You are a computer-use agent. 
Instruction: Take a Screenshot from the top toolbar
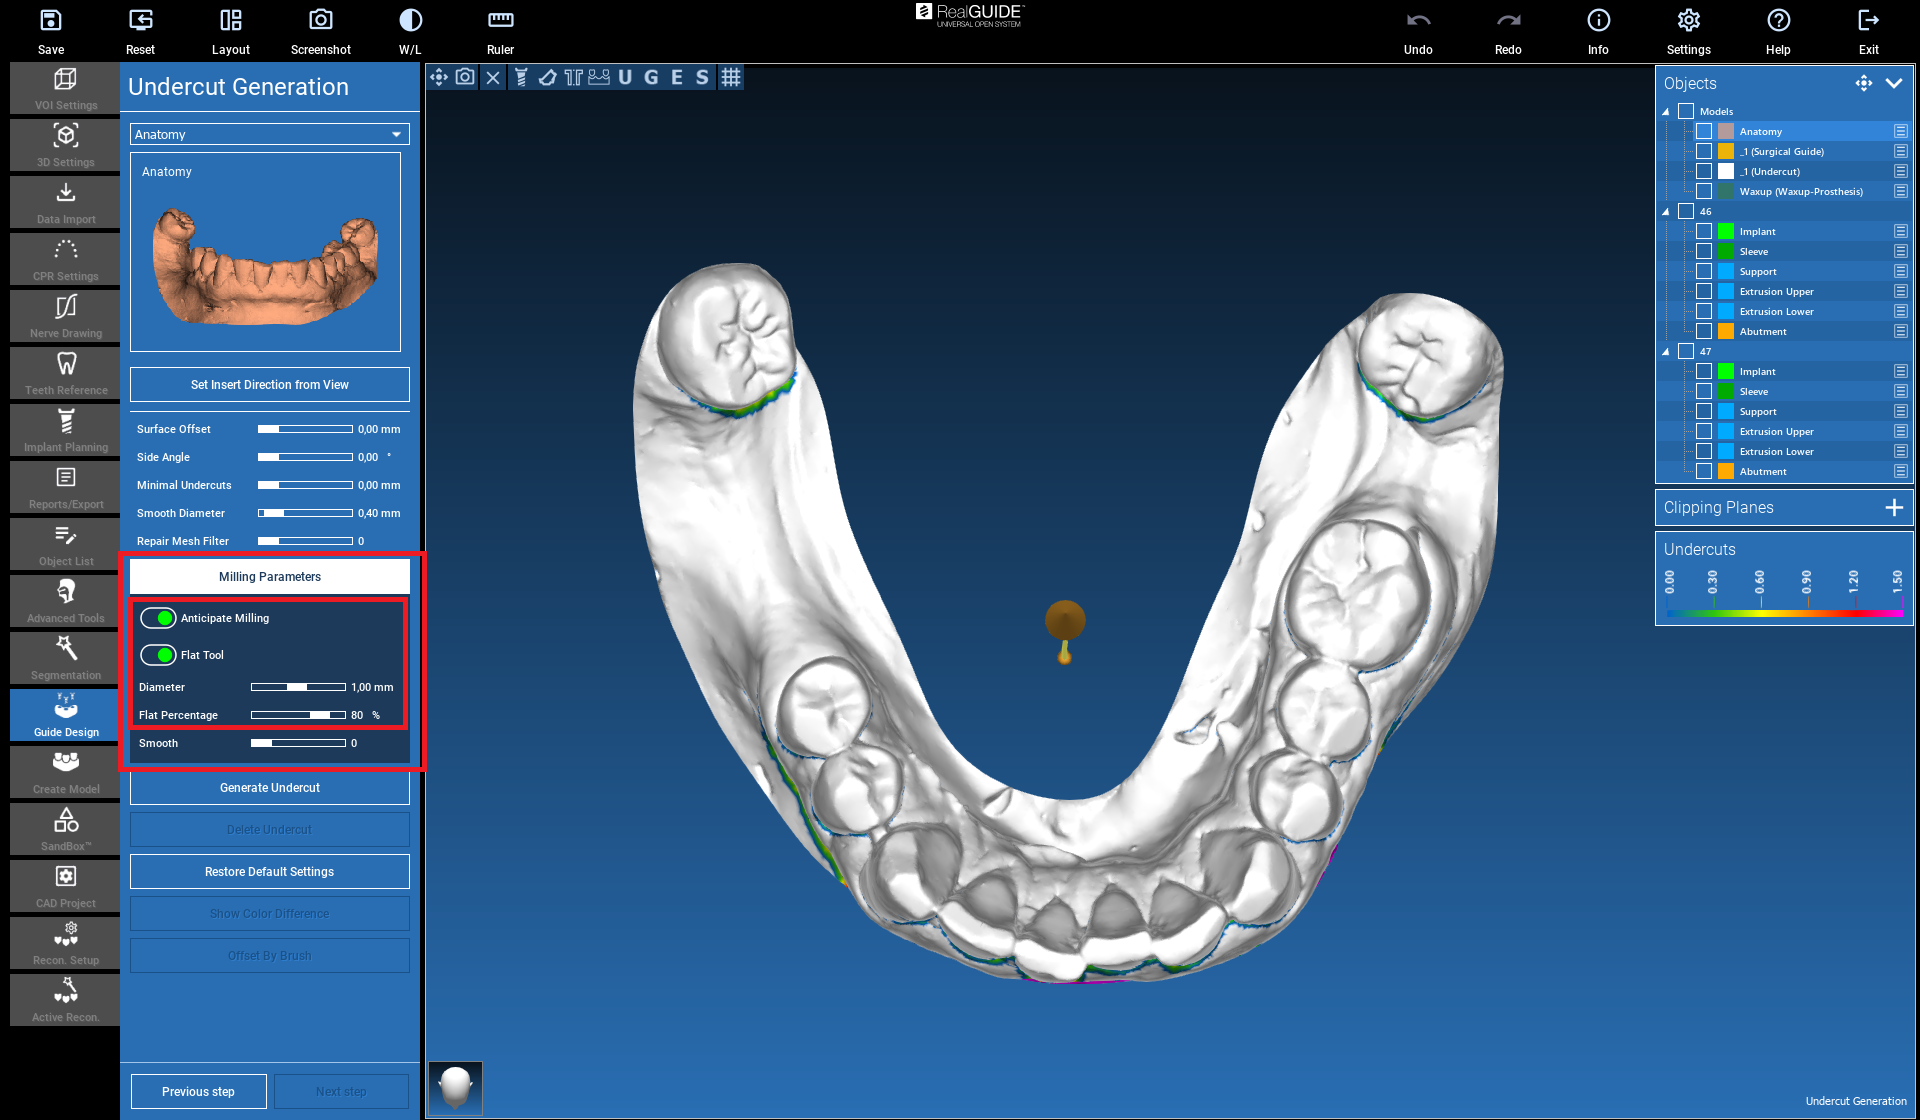pos(320,30)
